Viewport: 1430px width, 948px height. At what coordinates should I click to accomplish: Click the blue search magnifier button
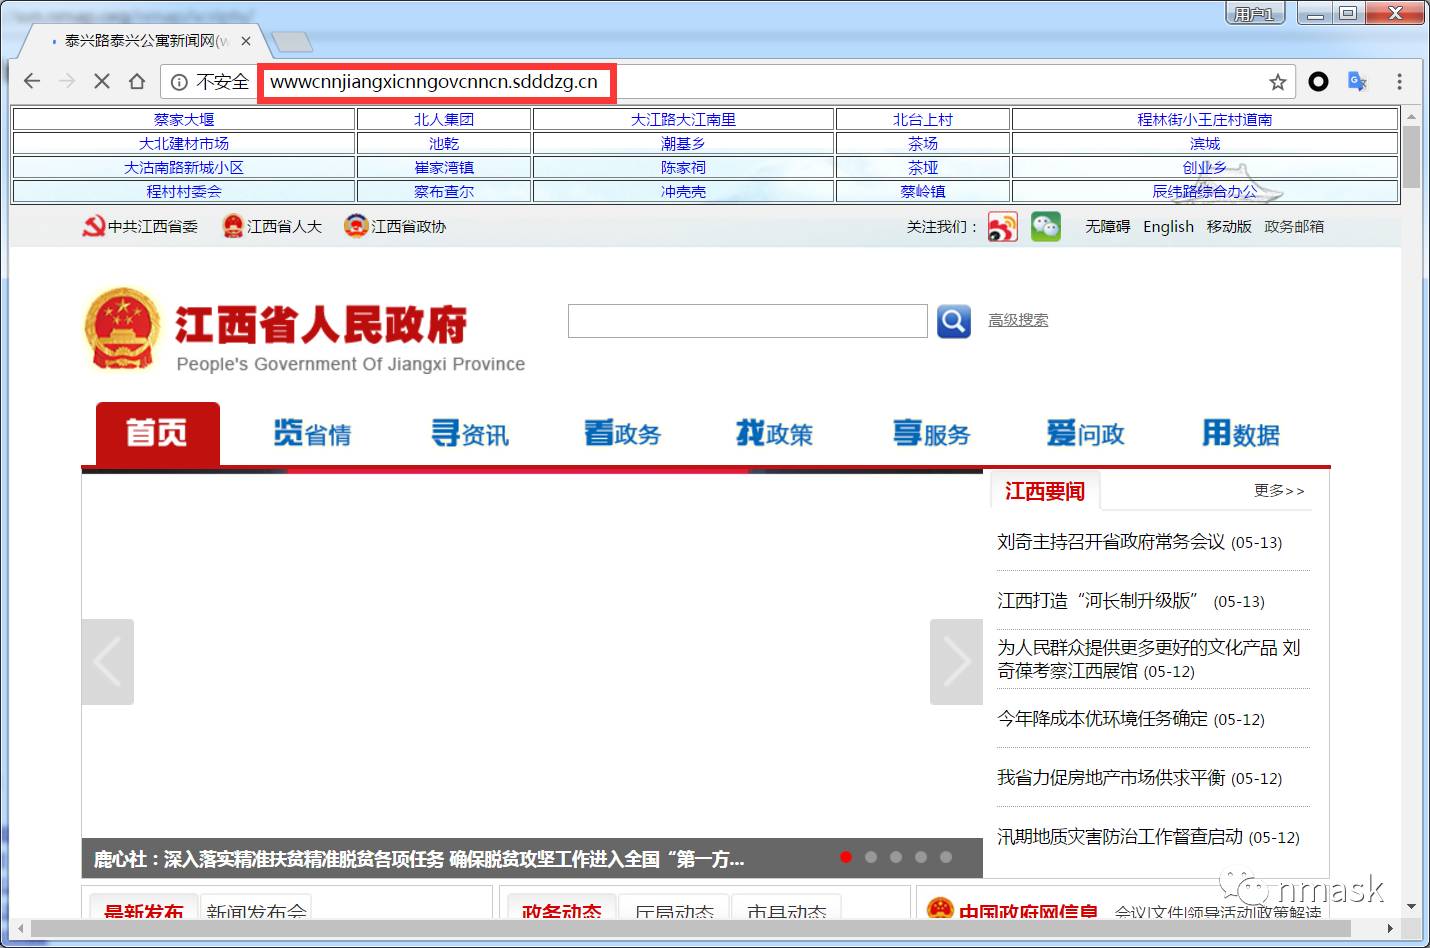952,321
